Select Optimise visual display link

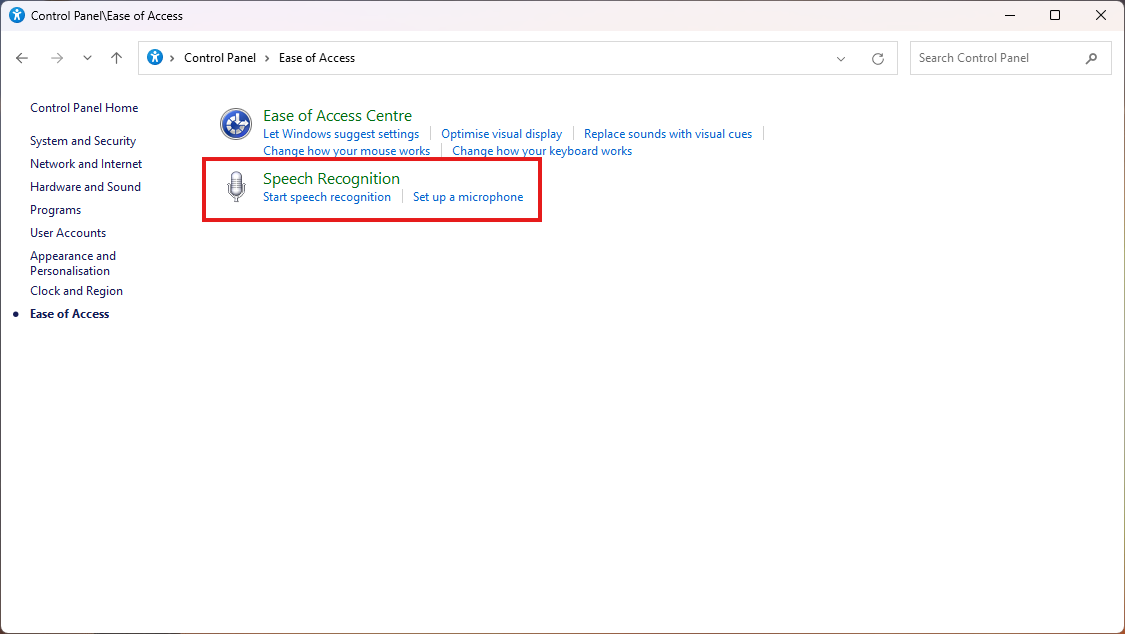coord(501,134)
